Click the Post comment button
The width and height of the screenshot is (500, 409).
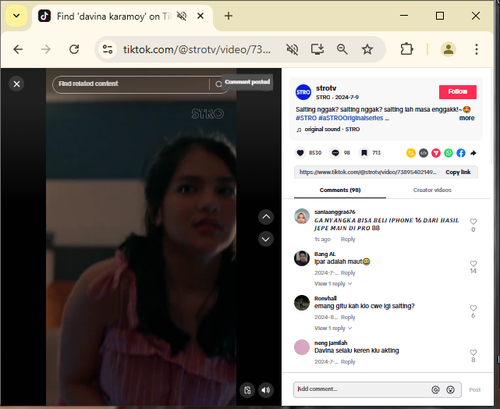click(x=475, y=390)
